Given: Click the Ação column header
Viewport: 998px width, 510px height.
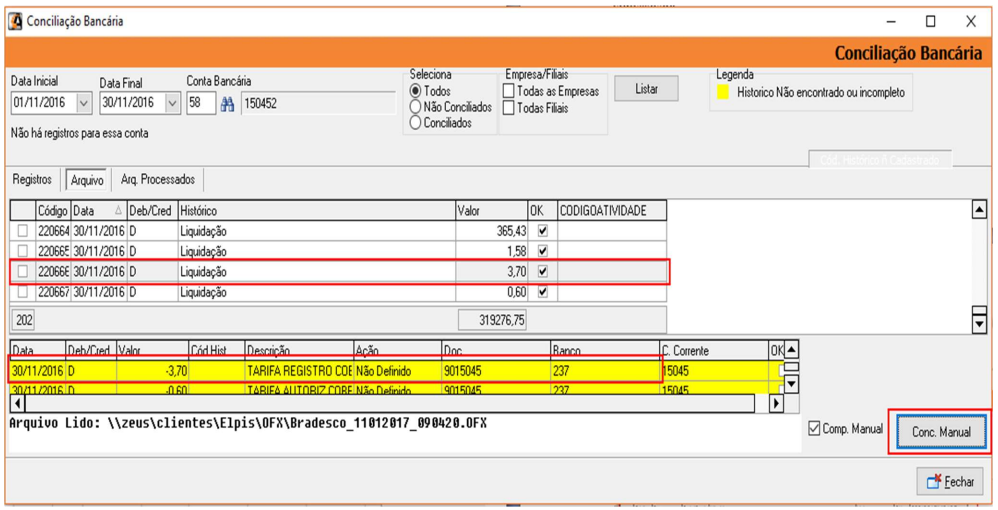Looking at the screenshot, I should [398, 350].
